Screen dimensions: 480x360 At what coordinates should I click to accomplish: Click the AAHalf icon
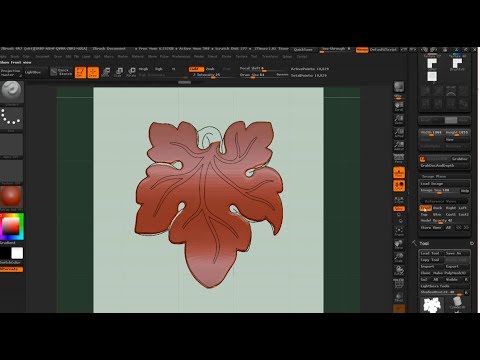point(399,146)
